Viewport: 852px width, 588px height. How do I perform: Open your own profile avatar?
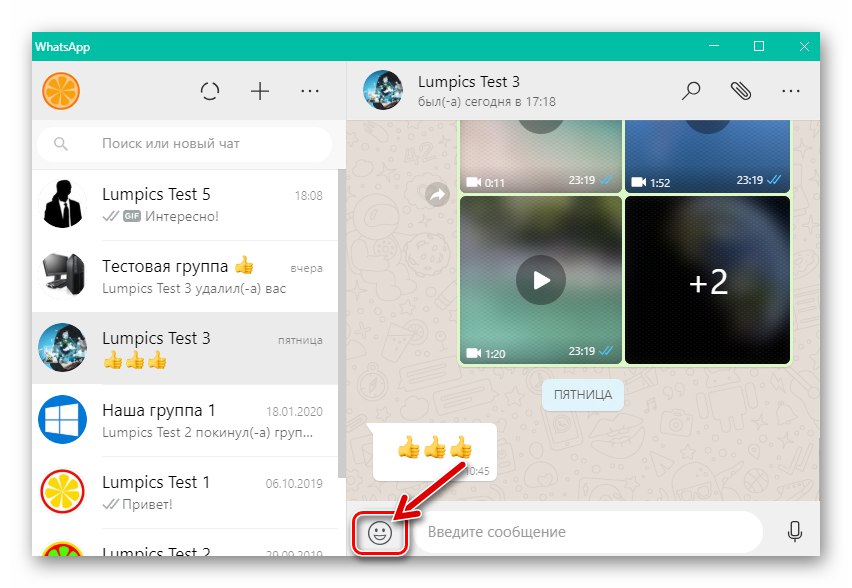click(63, 90)
